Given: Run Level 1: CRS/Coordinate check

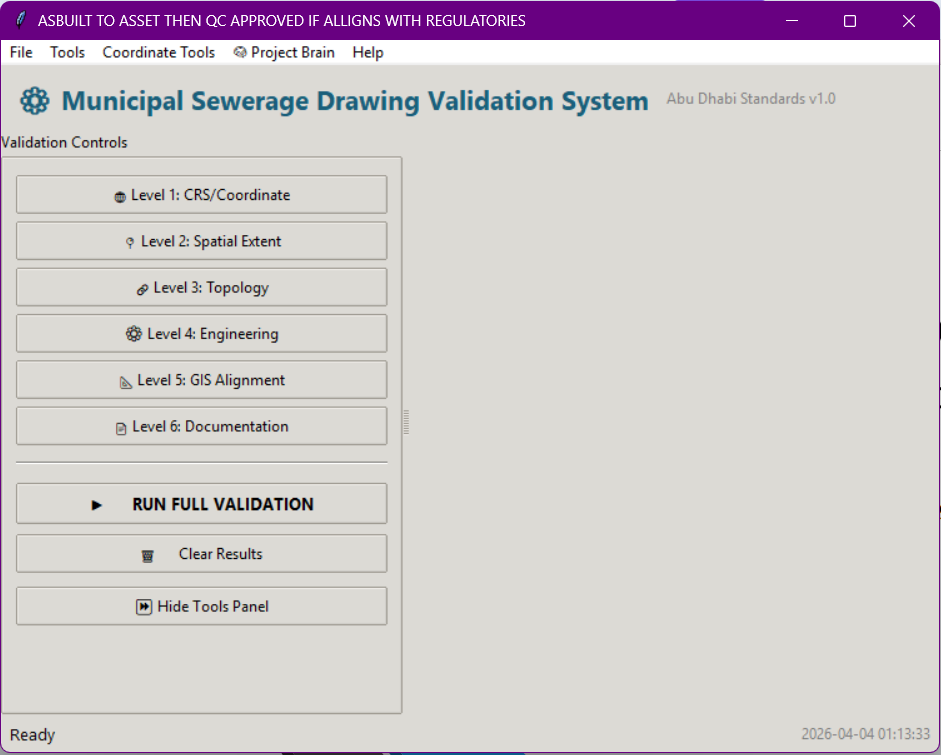Looking at the screenshot, I should click(x=202, y=194).
